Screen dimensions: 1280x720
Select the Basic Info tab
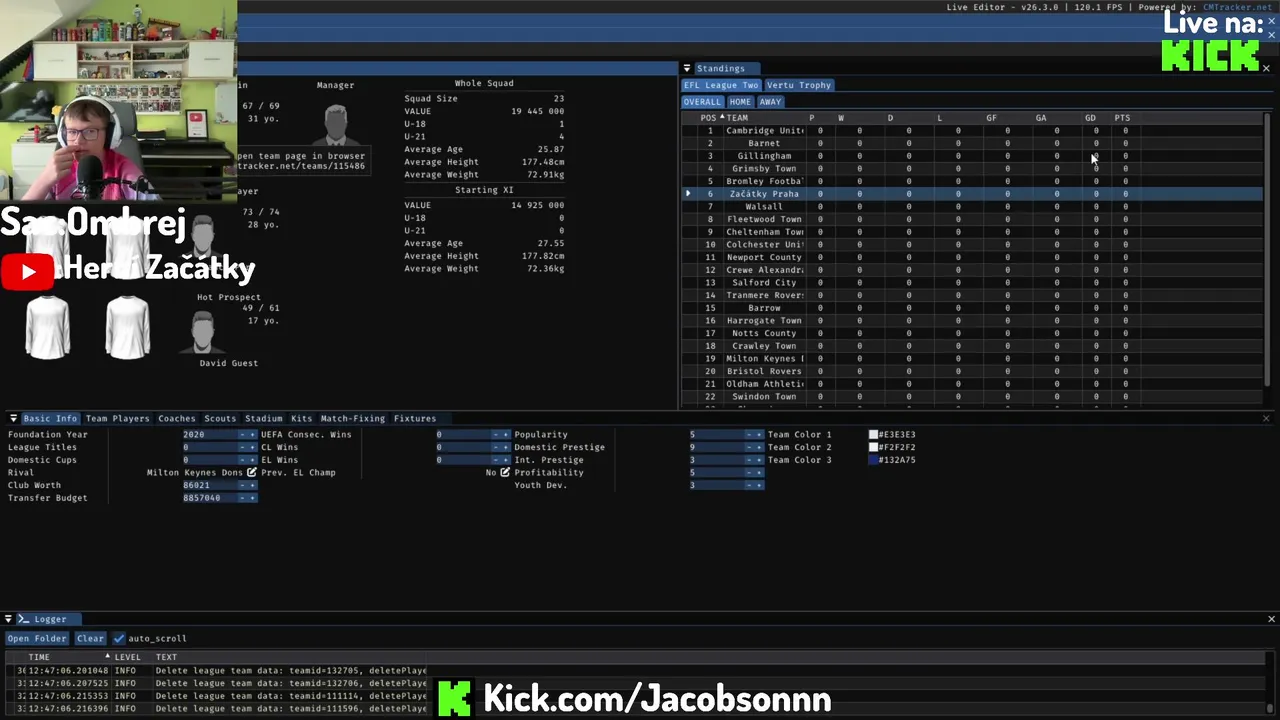tap(50, 418)
